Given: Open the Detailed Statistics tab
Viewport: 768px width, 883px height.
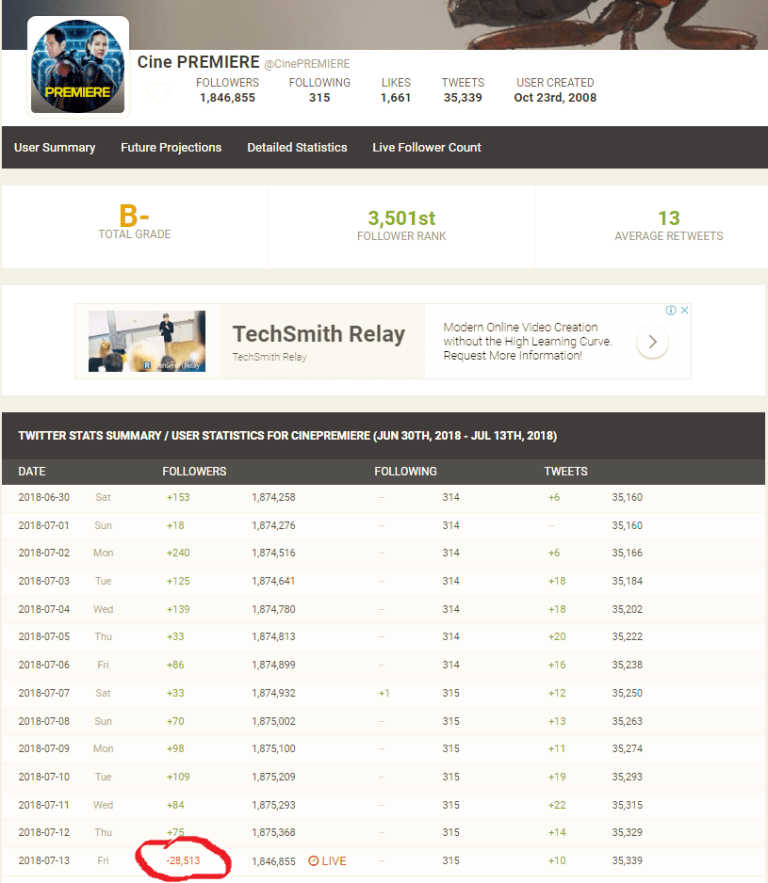Looking at the screenshot, I should (297, 147).
